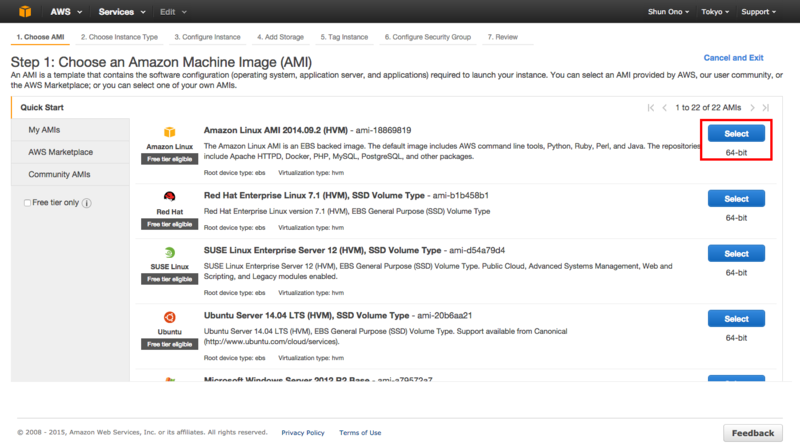Open the Shun Ono account menu
This screenshot has width=800, height=447.
[x=668, y=12]
